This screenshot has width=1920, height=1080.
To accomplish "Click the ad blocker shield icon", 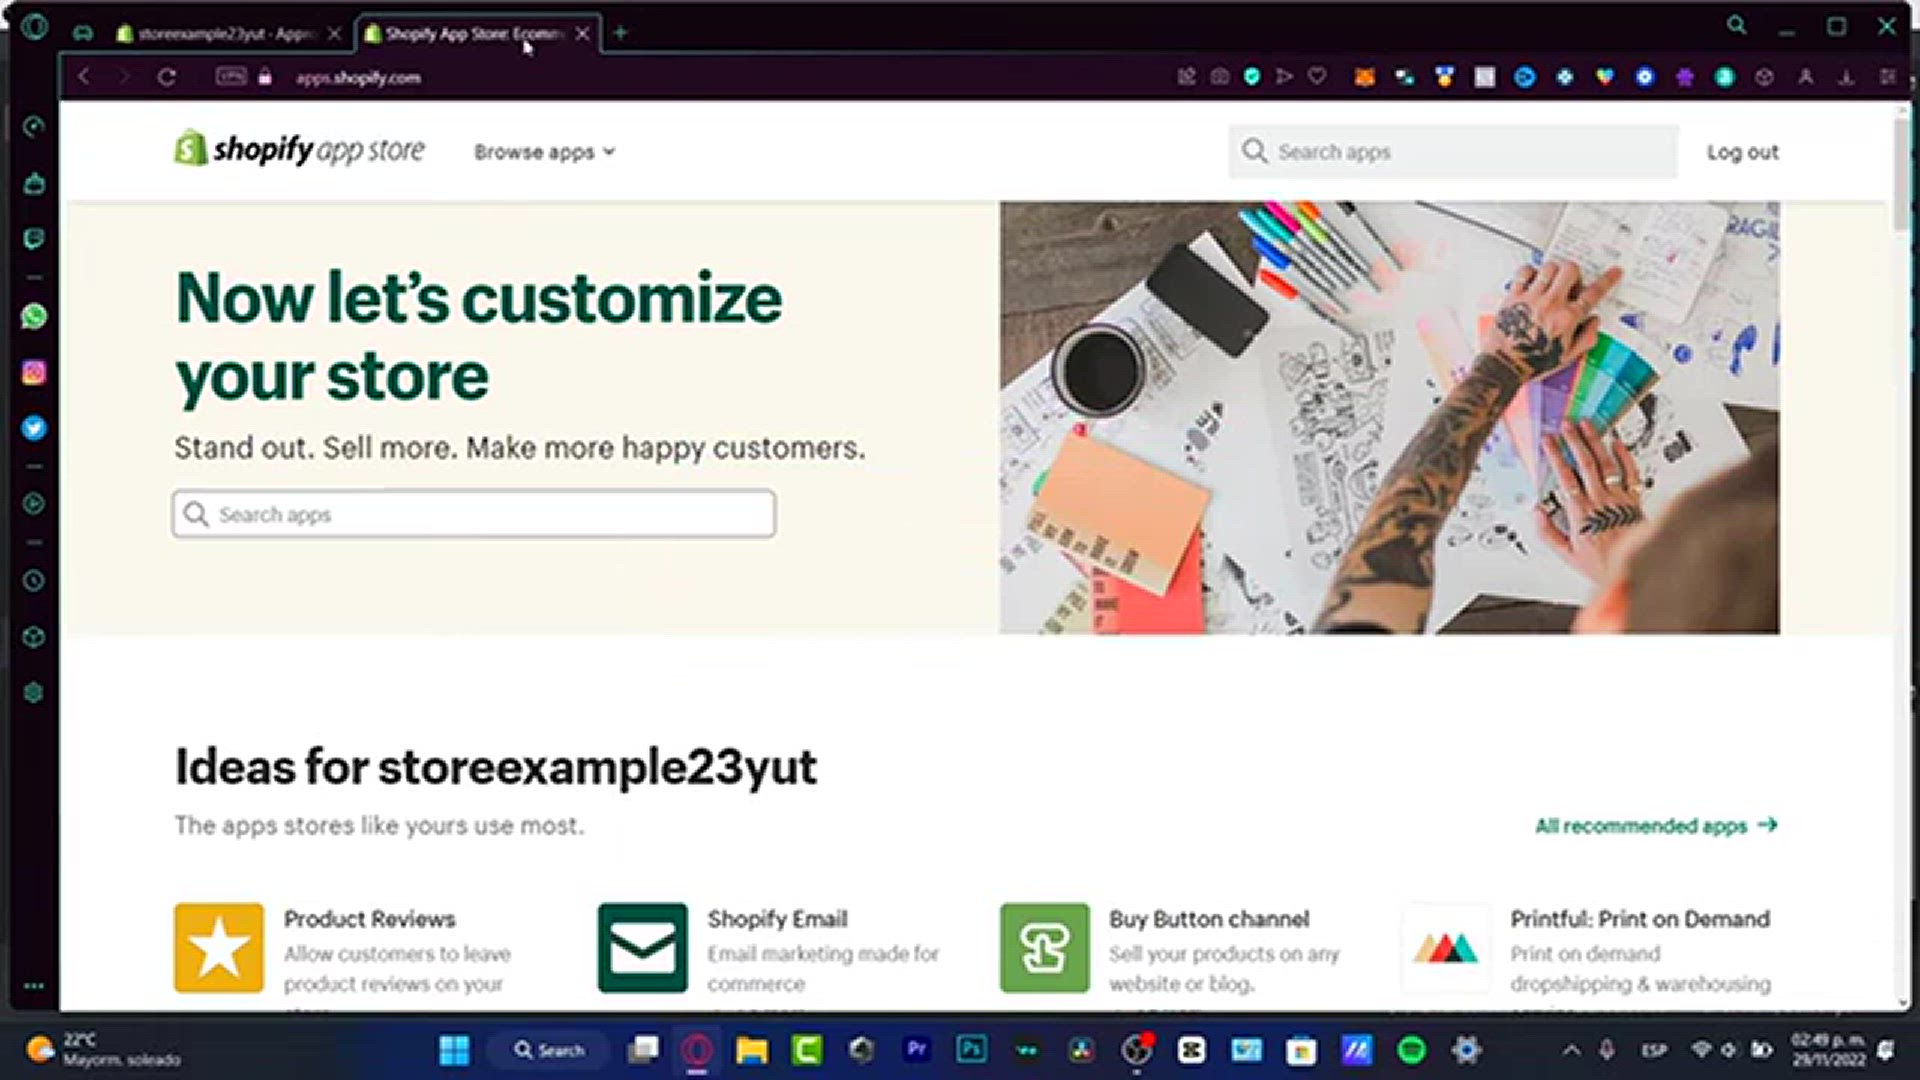I will (1252, 76).
